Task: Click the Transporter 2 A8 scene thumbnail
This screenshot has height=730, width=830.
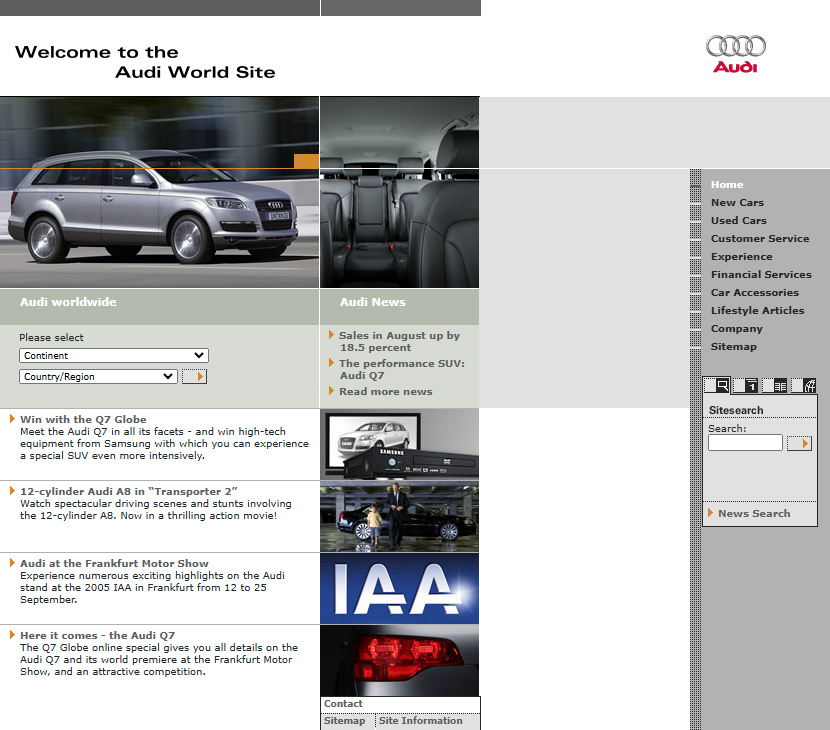Action: point(399,516)
